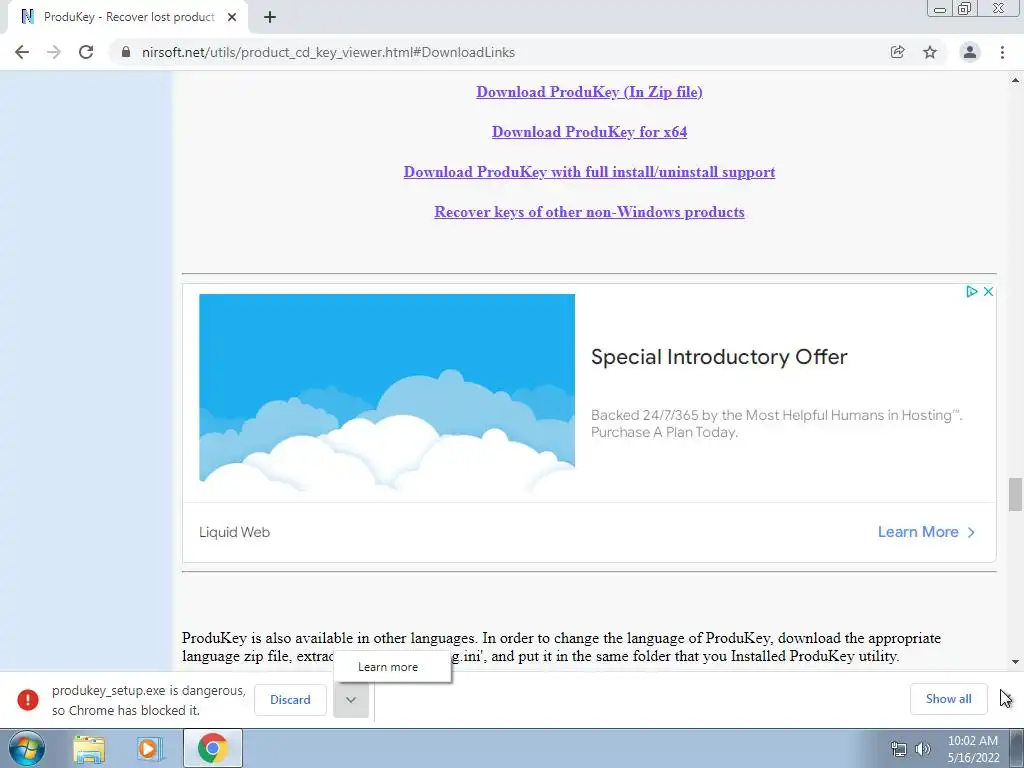Open Chrome three-dot menu

coord(1002,52)
